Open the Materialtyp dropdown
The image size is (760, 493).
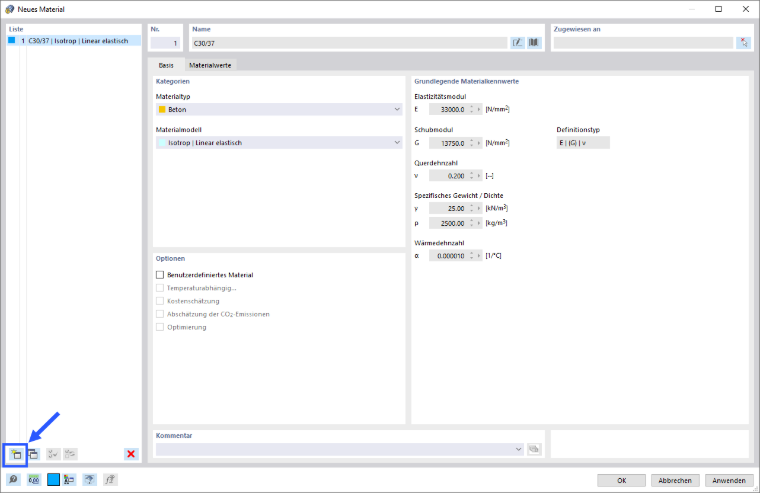(279, 110)
